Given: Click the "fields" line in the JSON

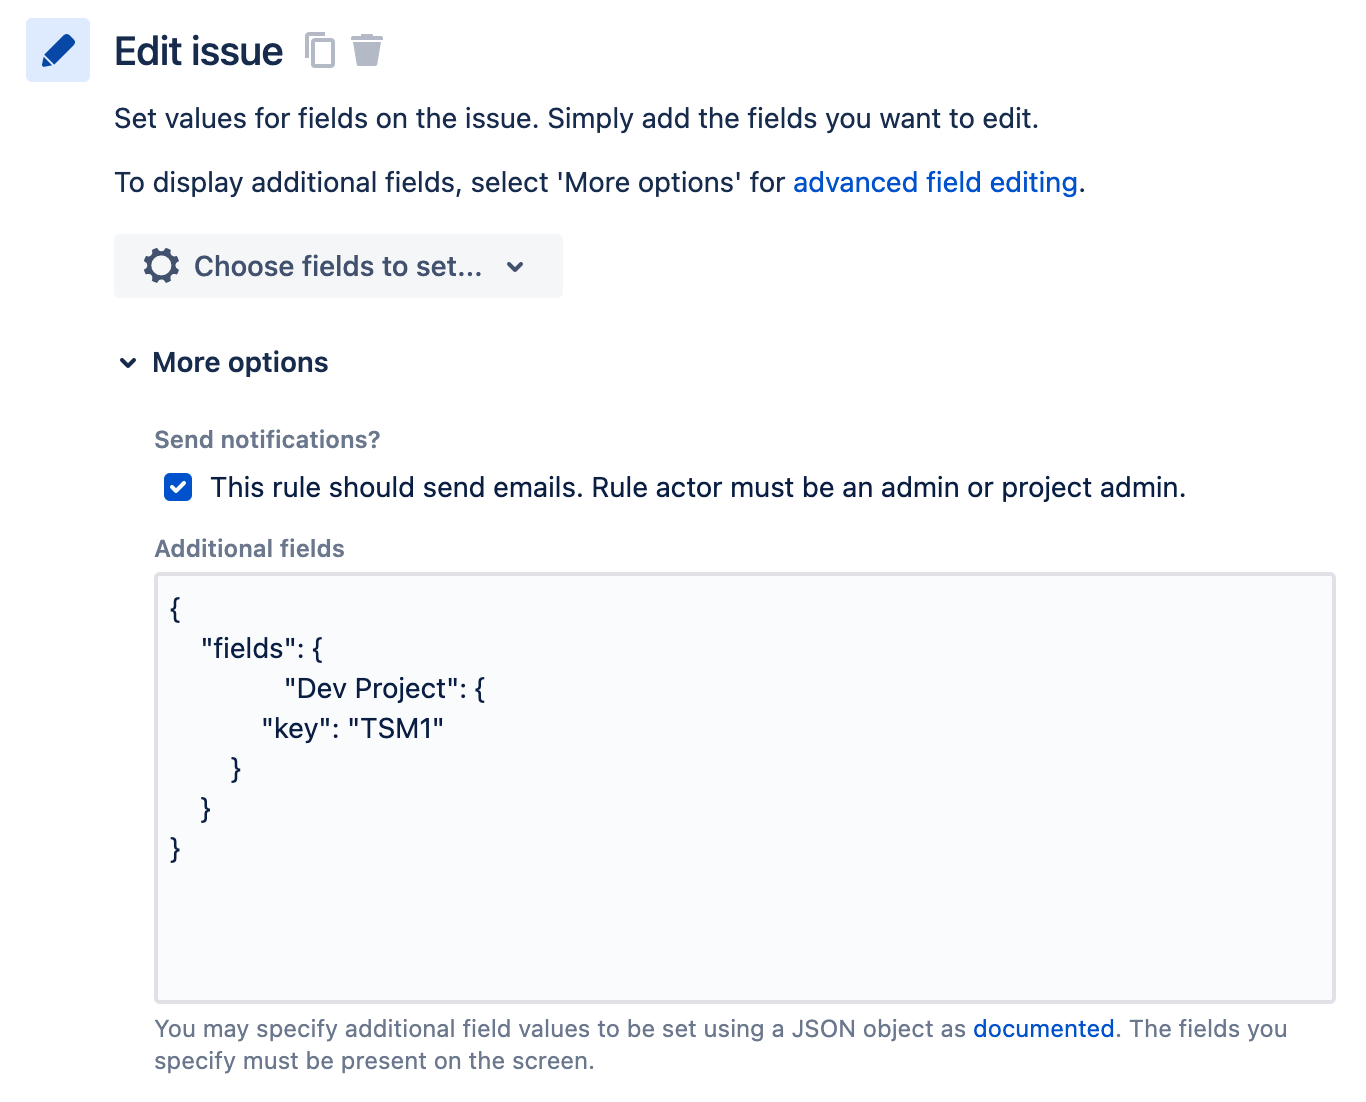Looking at the screenshot, I should (262, 648).
